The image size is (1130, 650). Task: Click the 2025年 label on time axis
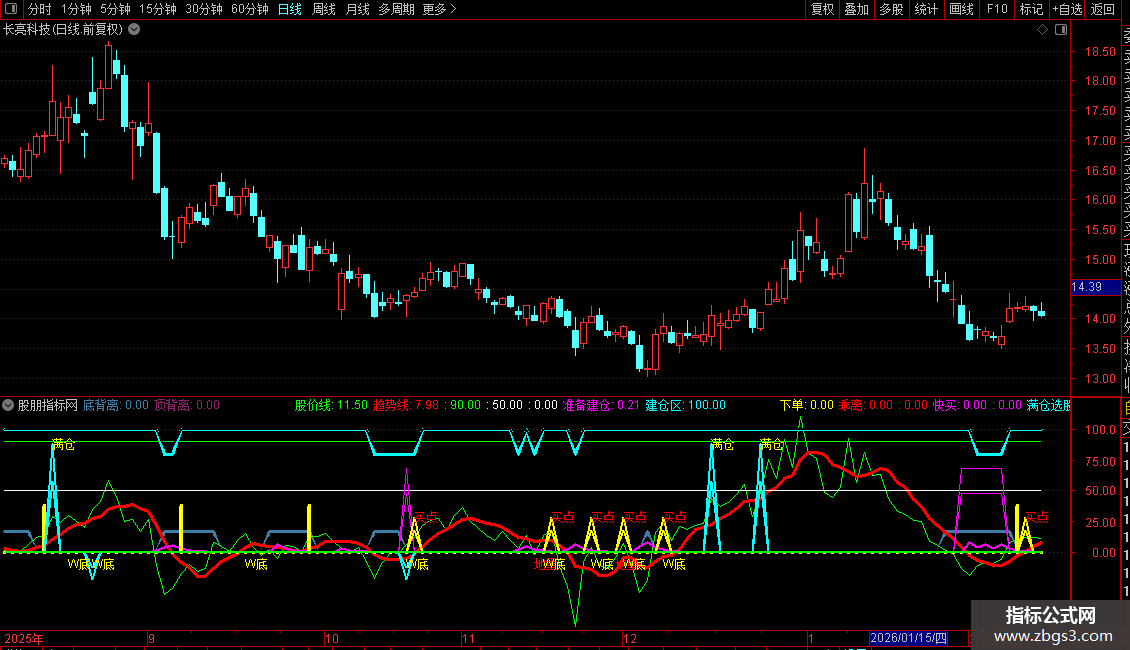[x=24, y=638]
